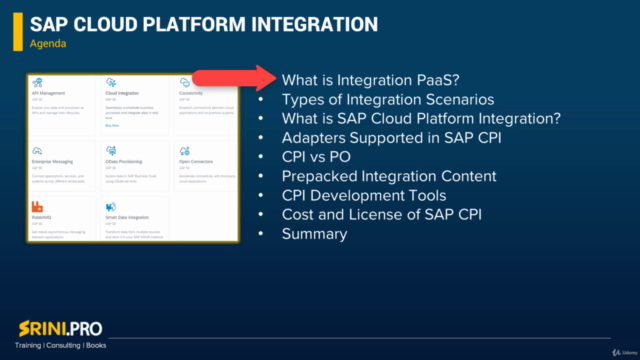
Task: Click the API Management tile icon
Action: [37, 83]
